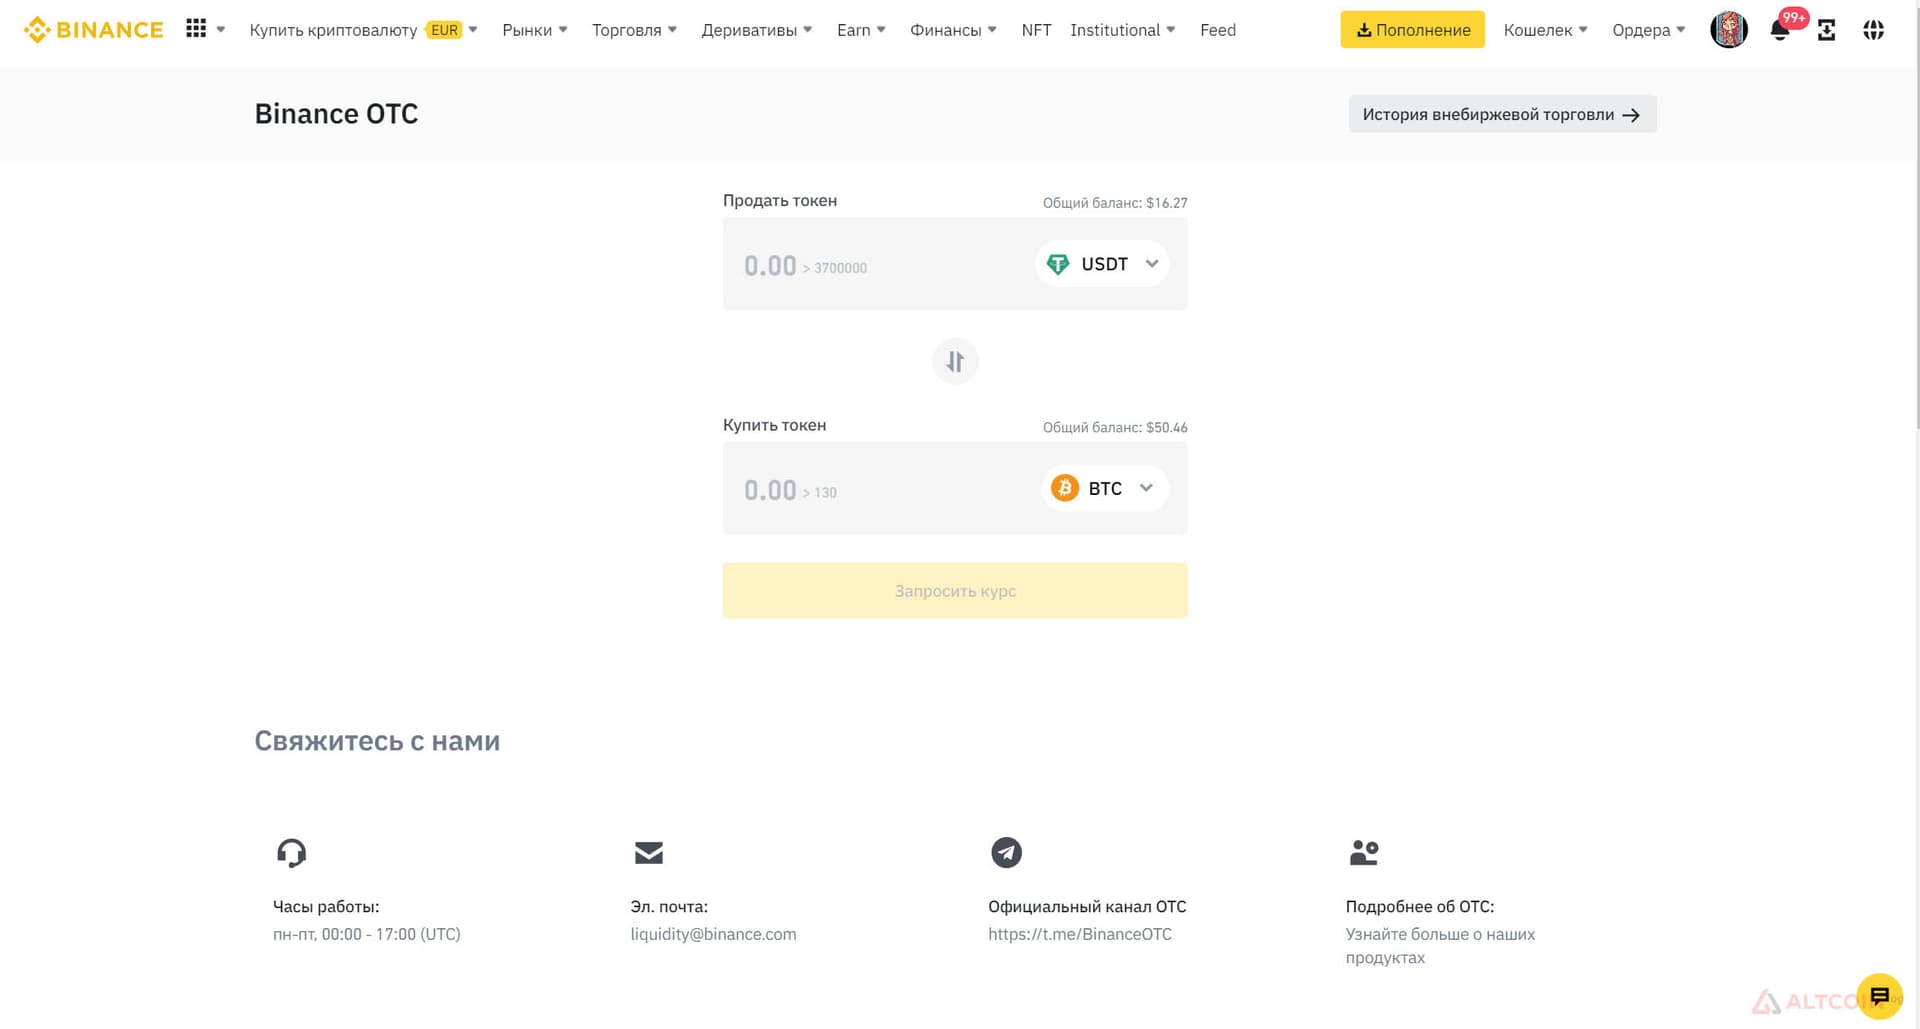This screenshot has width=1920, height=1029.
Task: Open История внебиржевой торговли
Action: click(x=1502, y=114)
